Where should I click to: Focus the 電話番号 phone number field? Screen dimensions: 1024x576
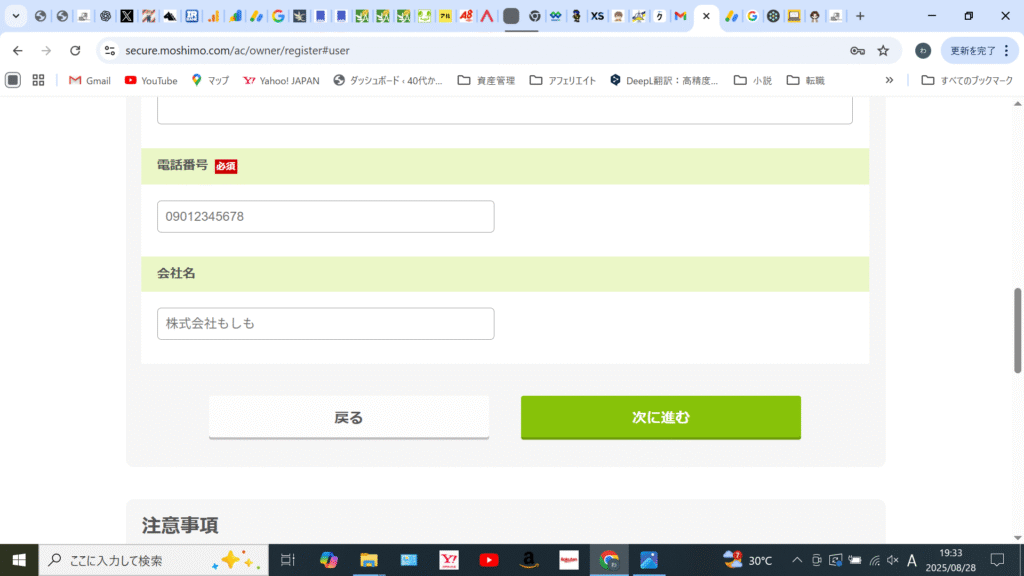[325, 216]
